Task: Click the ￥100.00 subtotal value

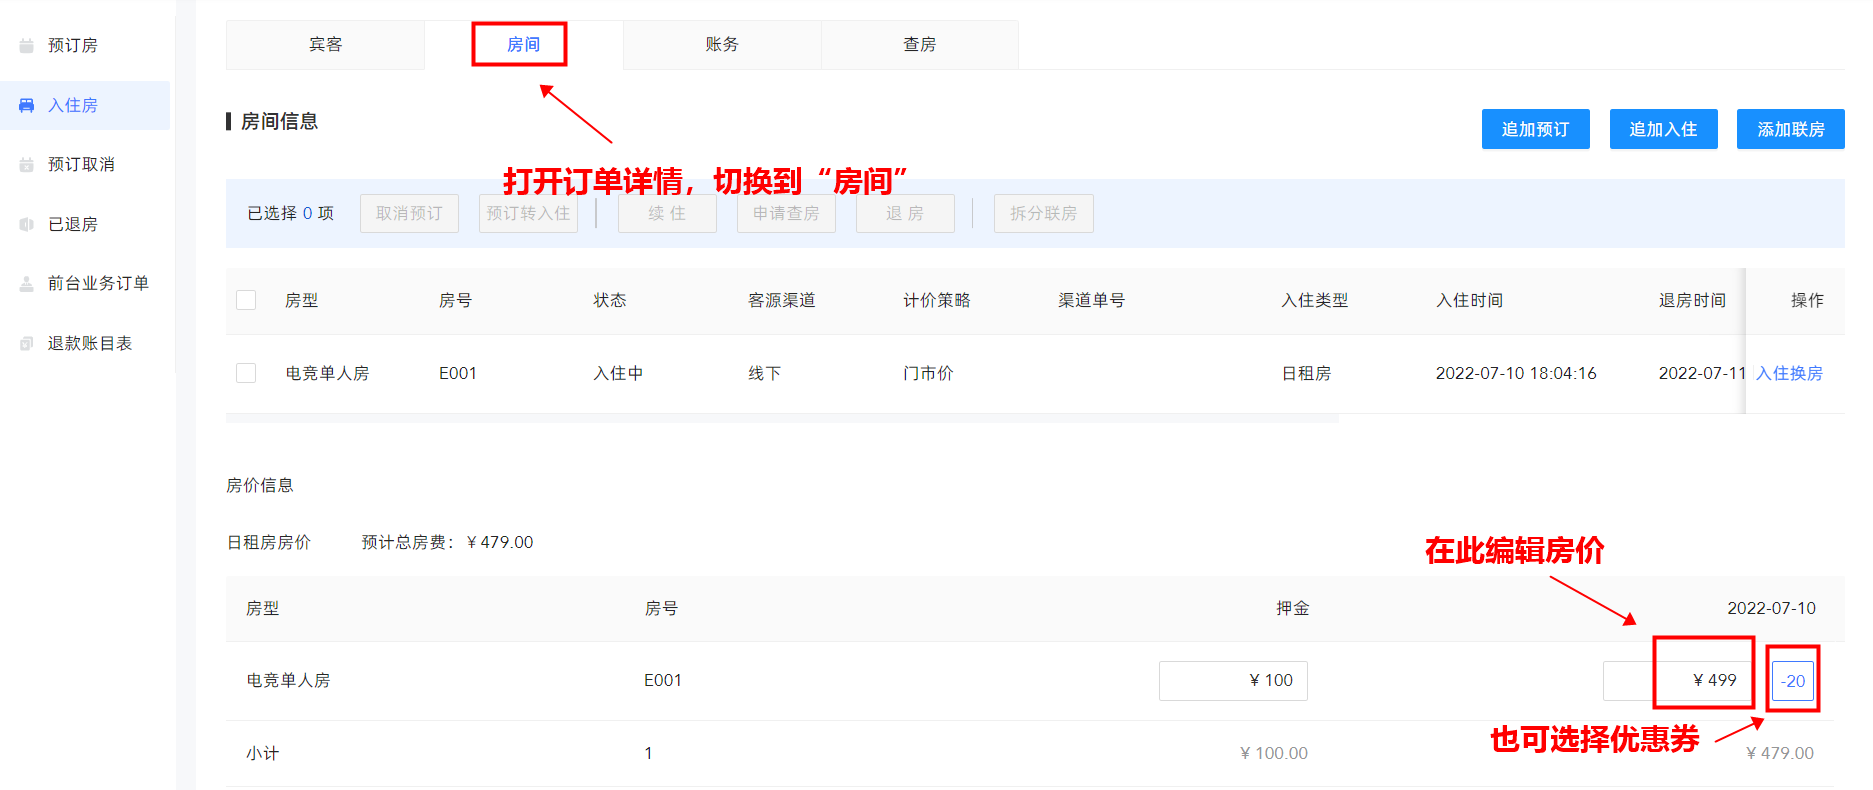Action: [1273, 753]
